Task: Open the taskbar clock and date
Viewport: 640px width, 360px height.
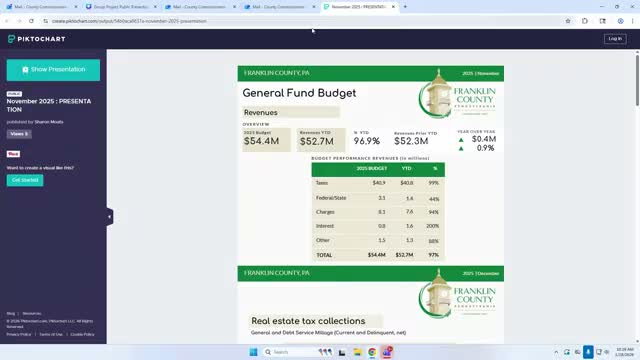Action: (625, 352)
